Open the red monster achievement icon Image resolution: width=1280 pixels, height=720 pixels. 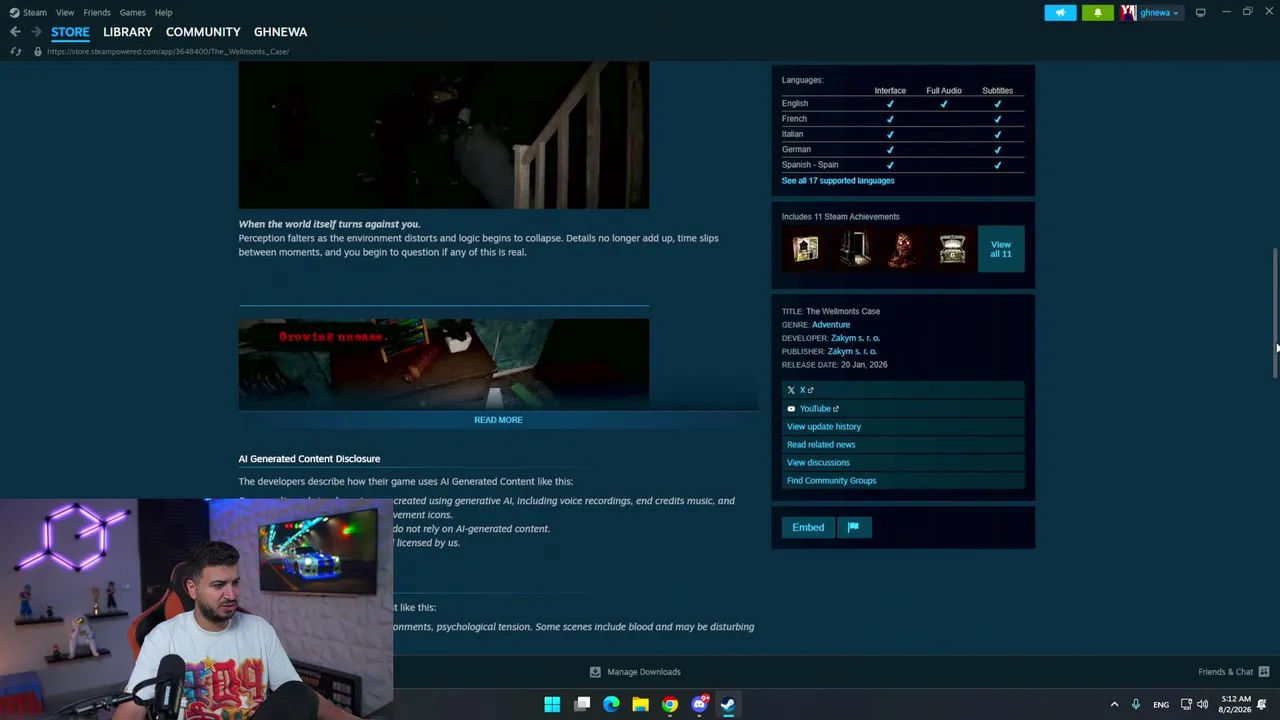pyautogui.click(x=903, y=249)
